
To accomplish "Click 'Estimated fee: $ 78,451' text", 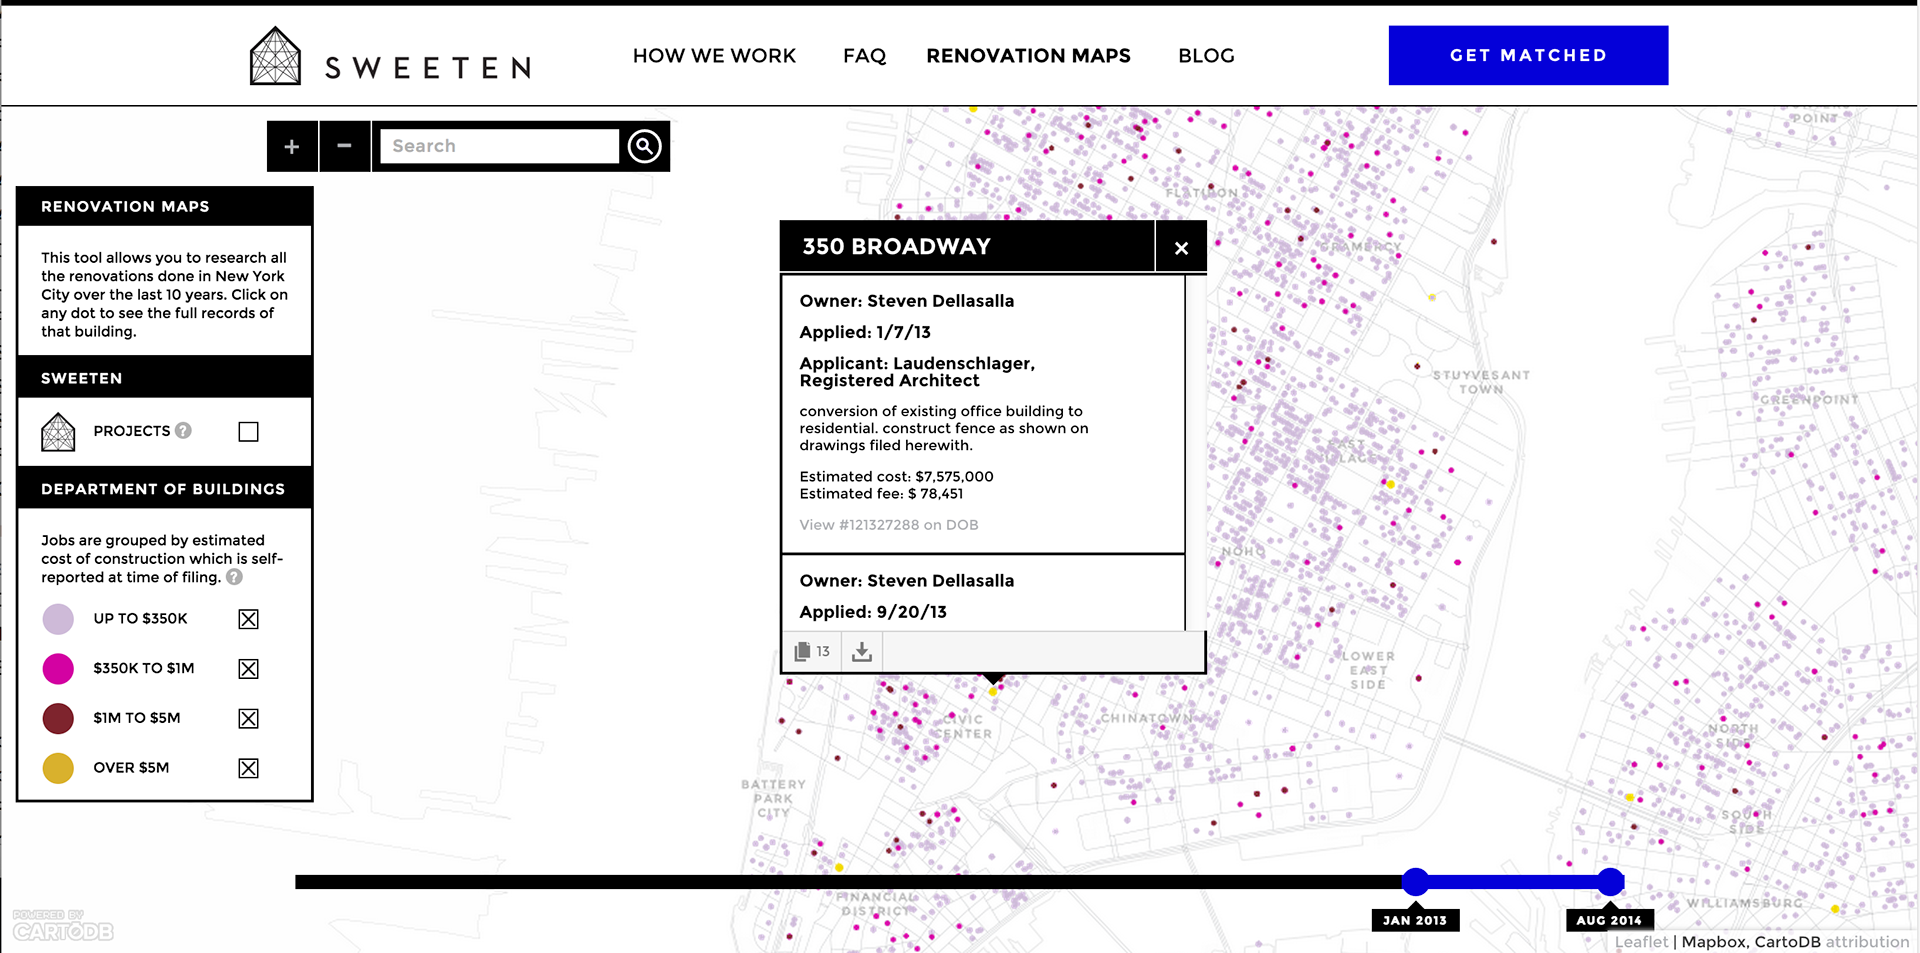I will 881,494.
